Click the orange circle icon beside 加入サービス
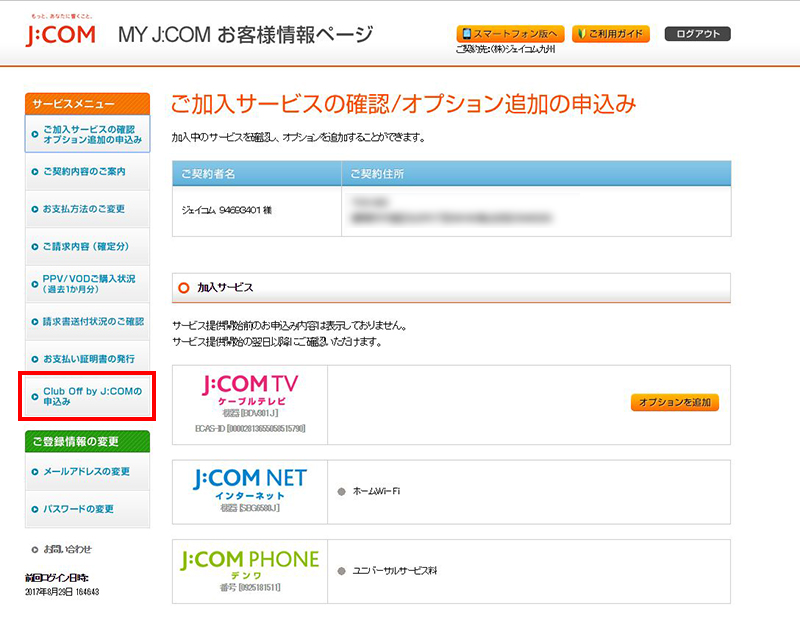This screenshot has width=800, height=623. point(184,288)
